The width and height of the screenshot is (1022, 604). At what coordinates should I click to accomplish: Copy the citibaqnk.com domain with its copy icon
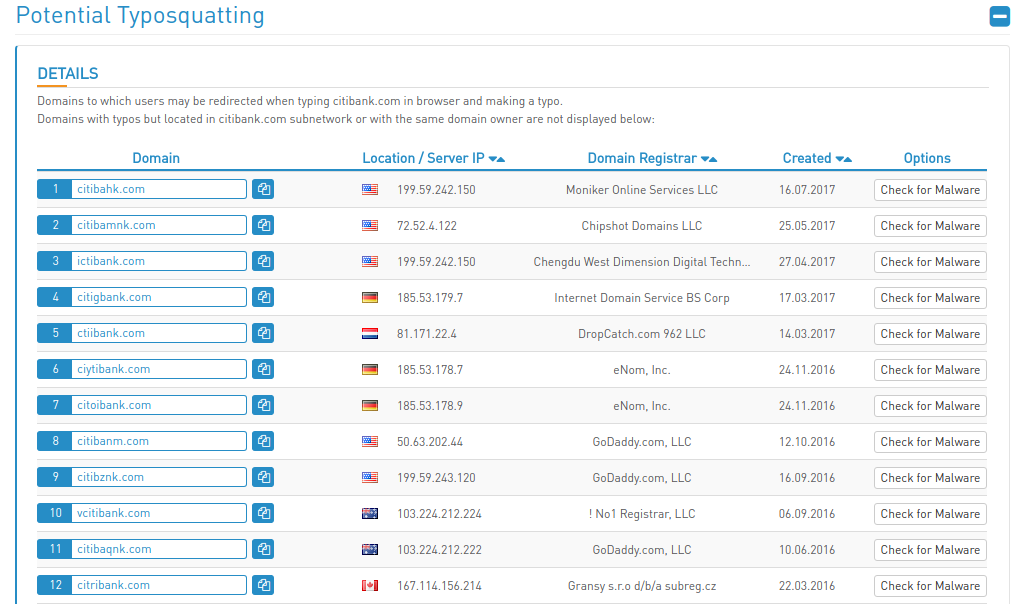tap(263, 549)
